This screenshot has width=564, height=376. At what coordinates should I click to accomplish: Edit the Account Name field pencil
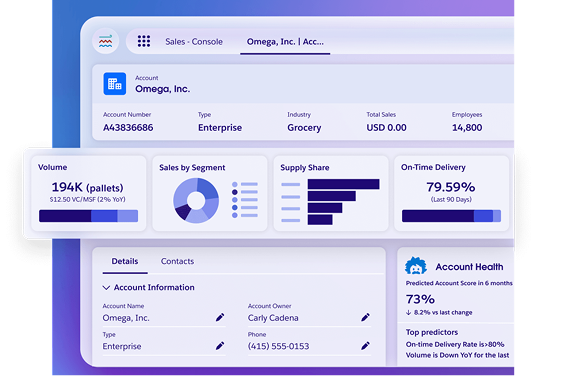click(220, 317)
